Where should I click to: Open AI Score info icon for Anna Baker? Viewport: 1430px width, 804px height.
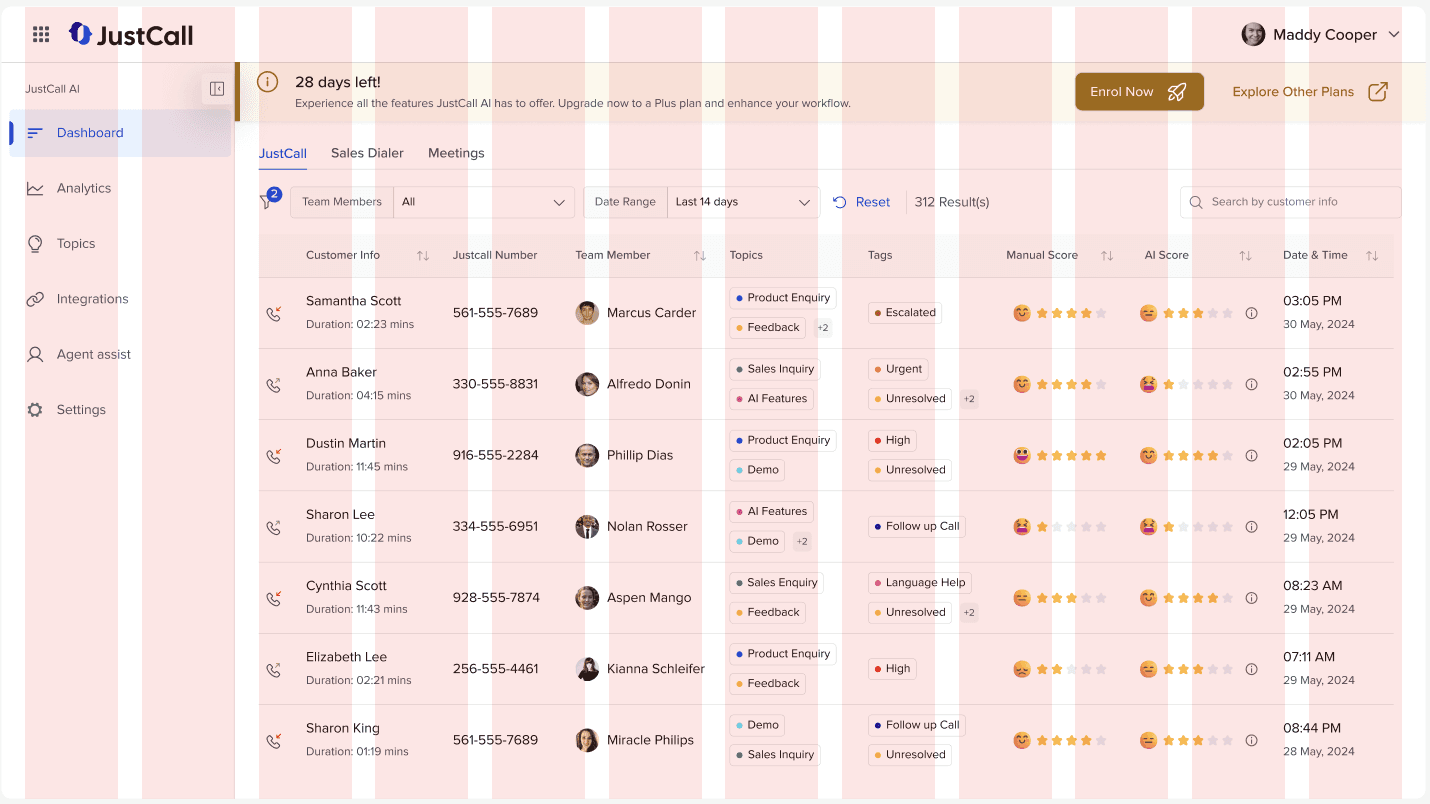point(1251,384)
